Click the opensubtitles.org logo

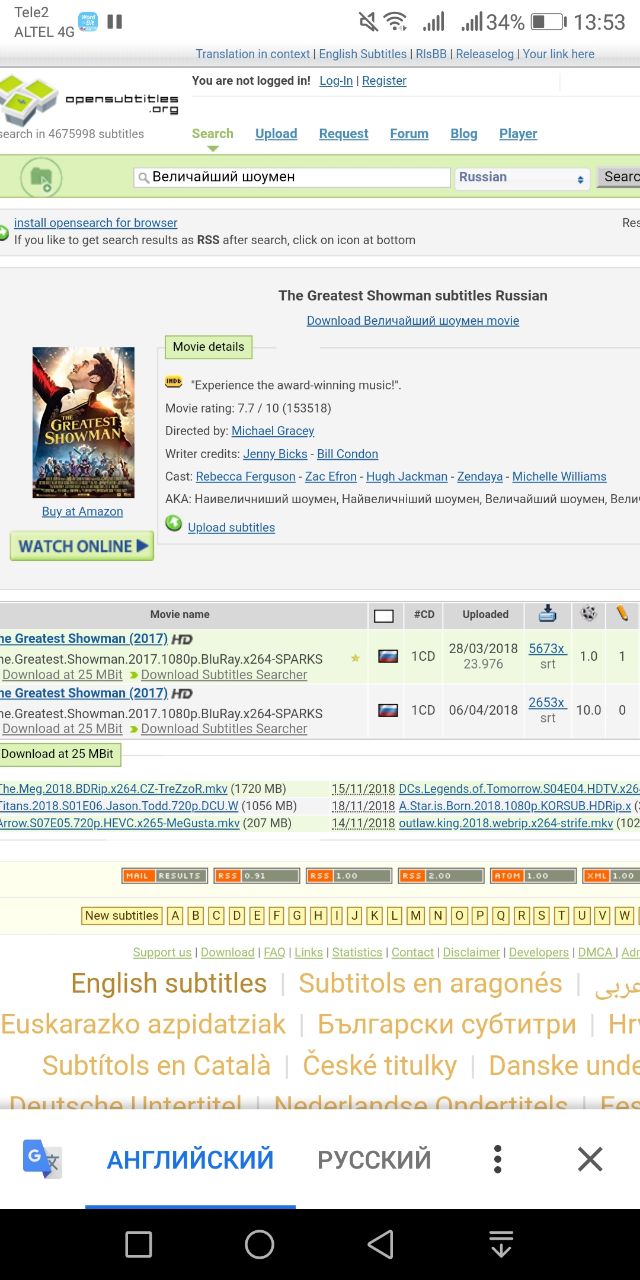click(89, 99)
